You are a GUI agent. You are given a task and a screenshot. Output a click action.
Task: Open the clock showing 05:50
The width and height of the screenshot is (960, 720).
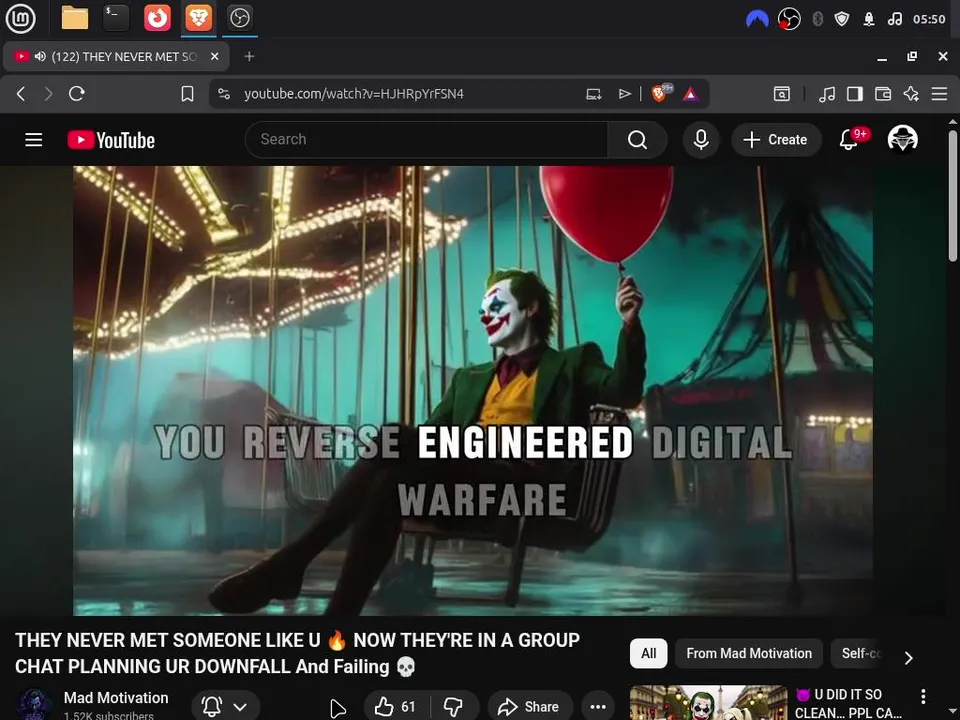point(929,19)
